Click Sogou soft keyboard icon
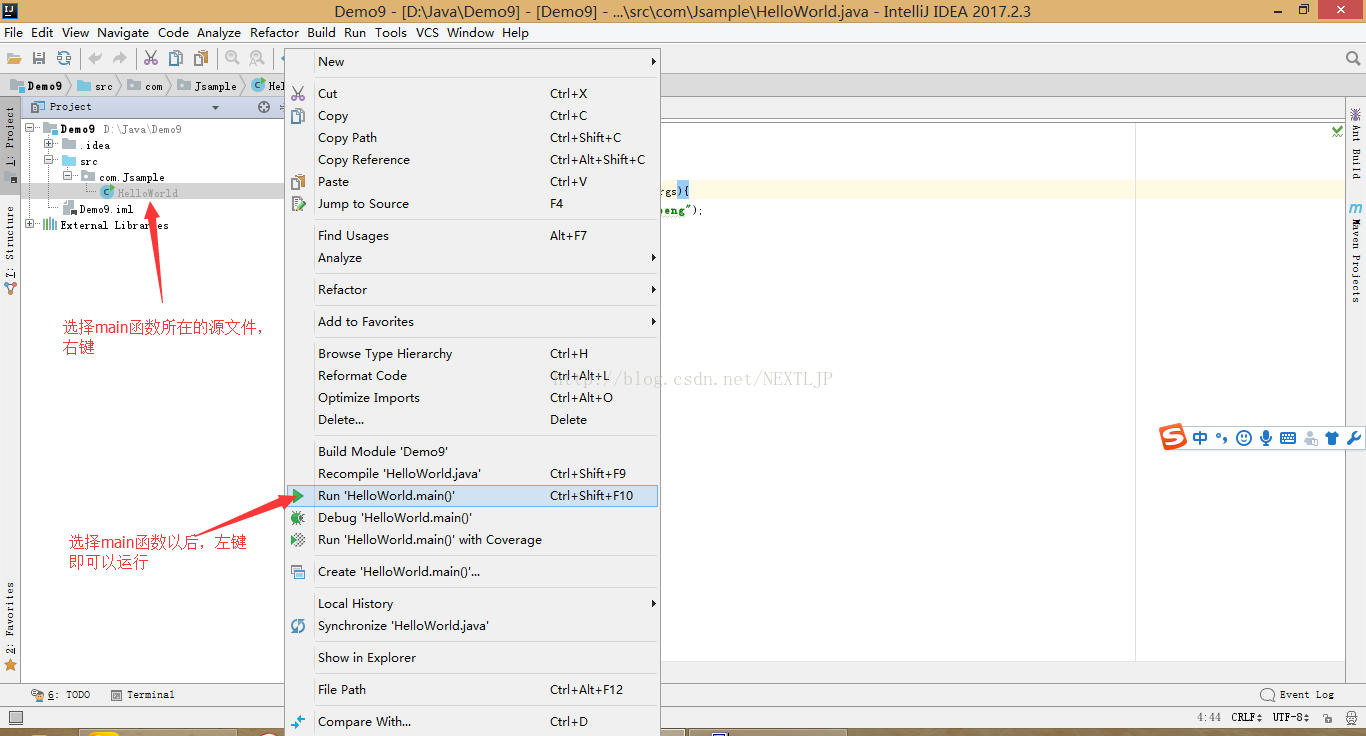The width and height of the screenshot is (1366, 736). tap(1288, 438)
